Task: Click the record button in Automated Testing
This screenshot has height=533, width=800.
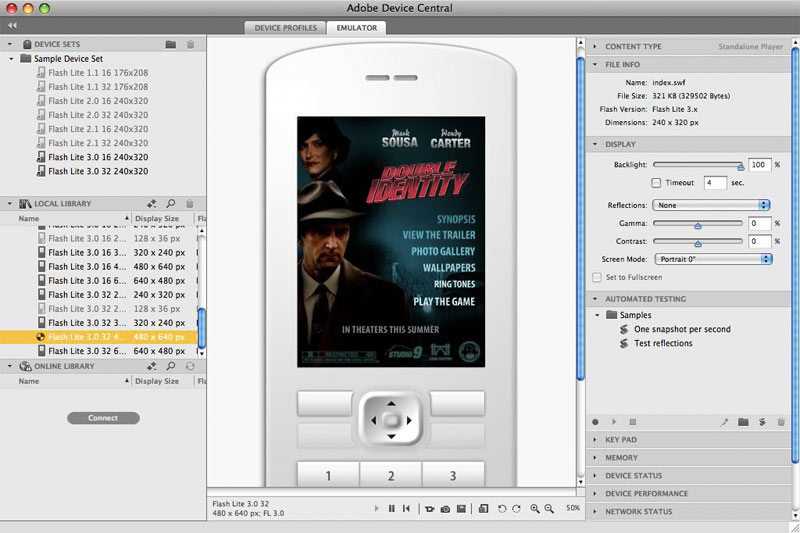Action: [x=596, y=422]
